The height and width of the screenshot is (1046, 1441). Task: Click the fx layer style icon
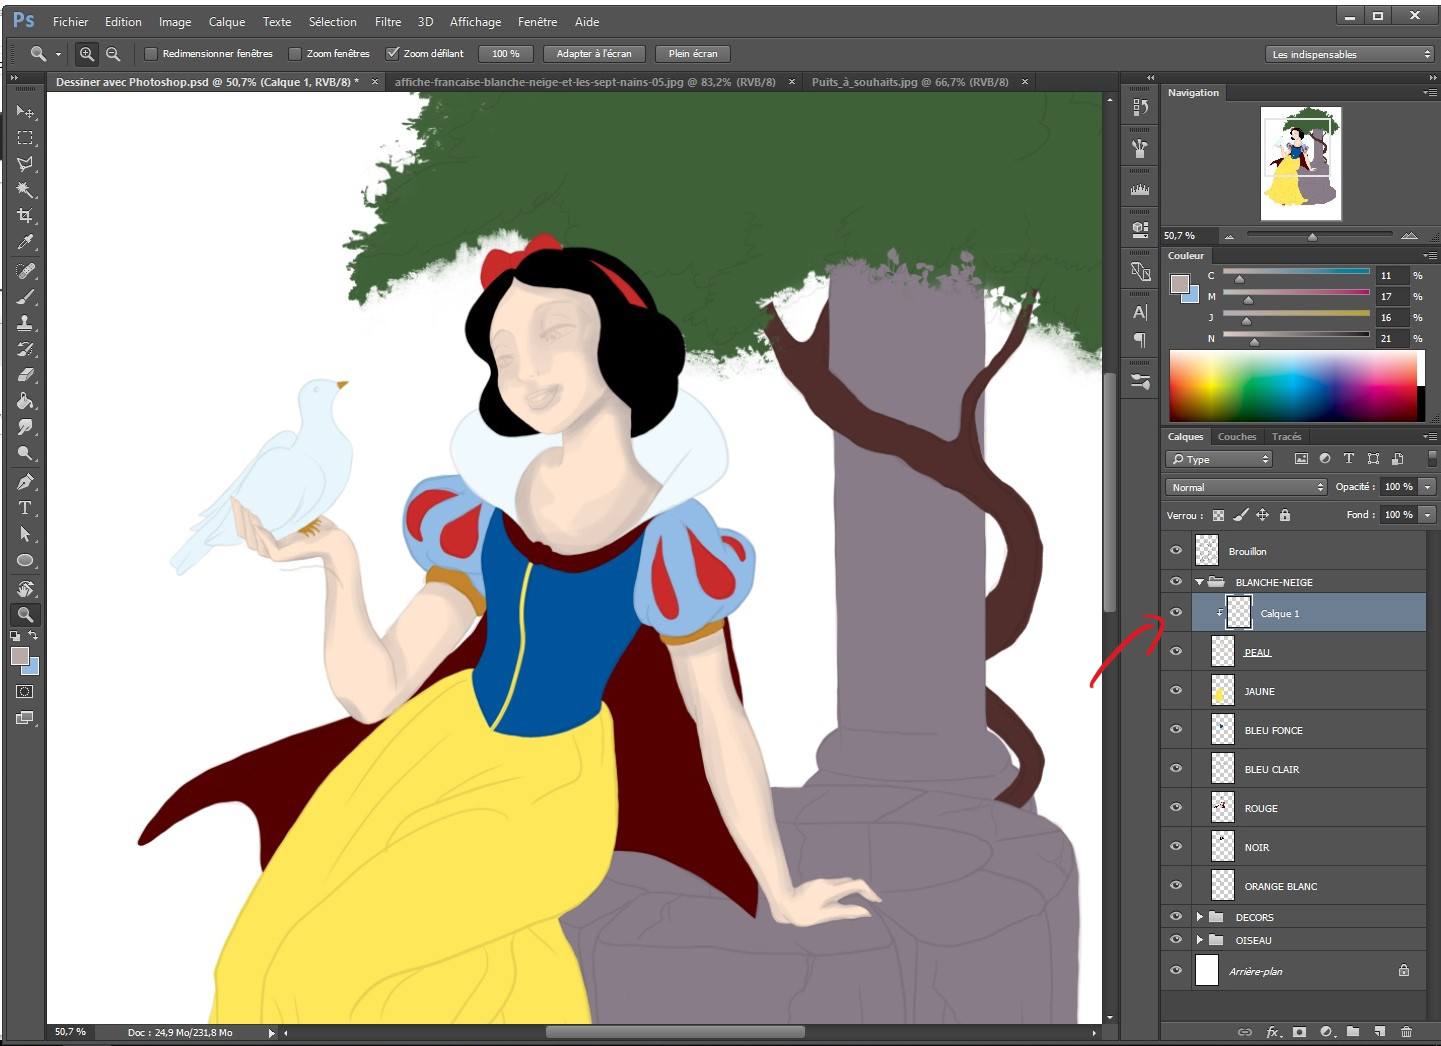1272,1032
